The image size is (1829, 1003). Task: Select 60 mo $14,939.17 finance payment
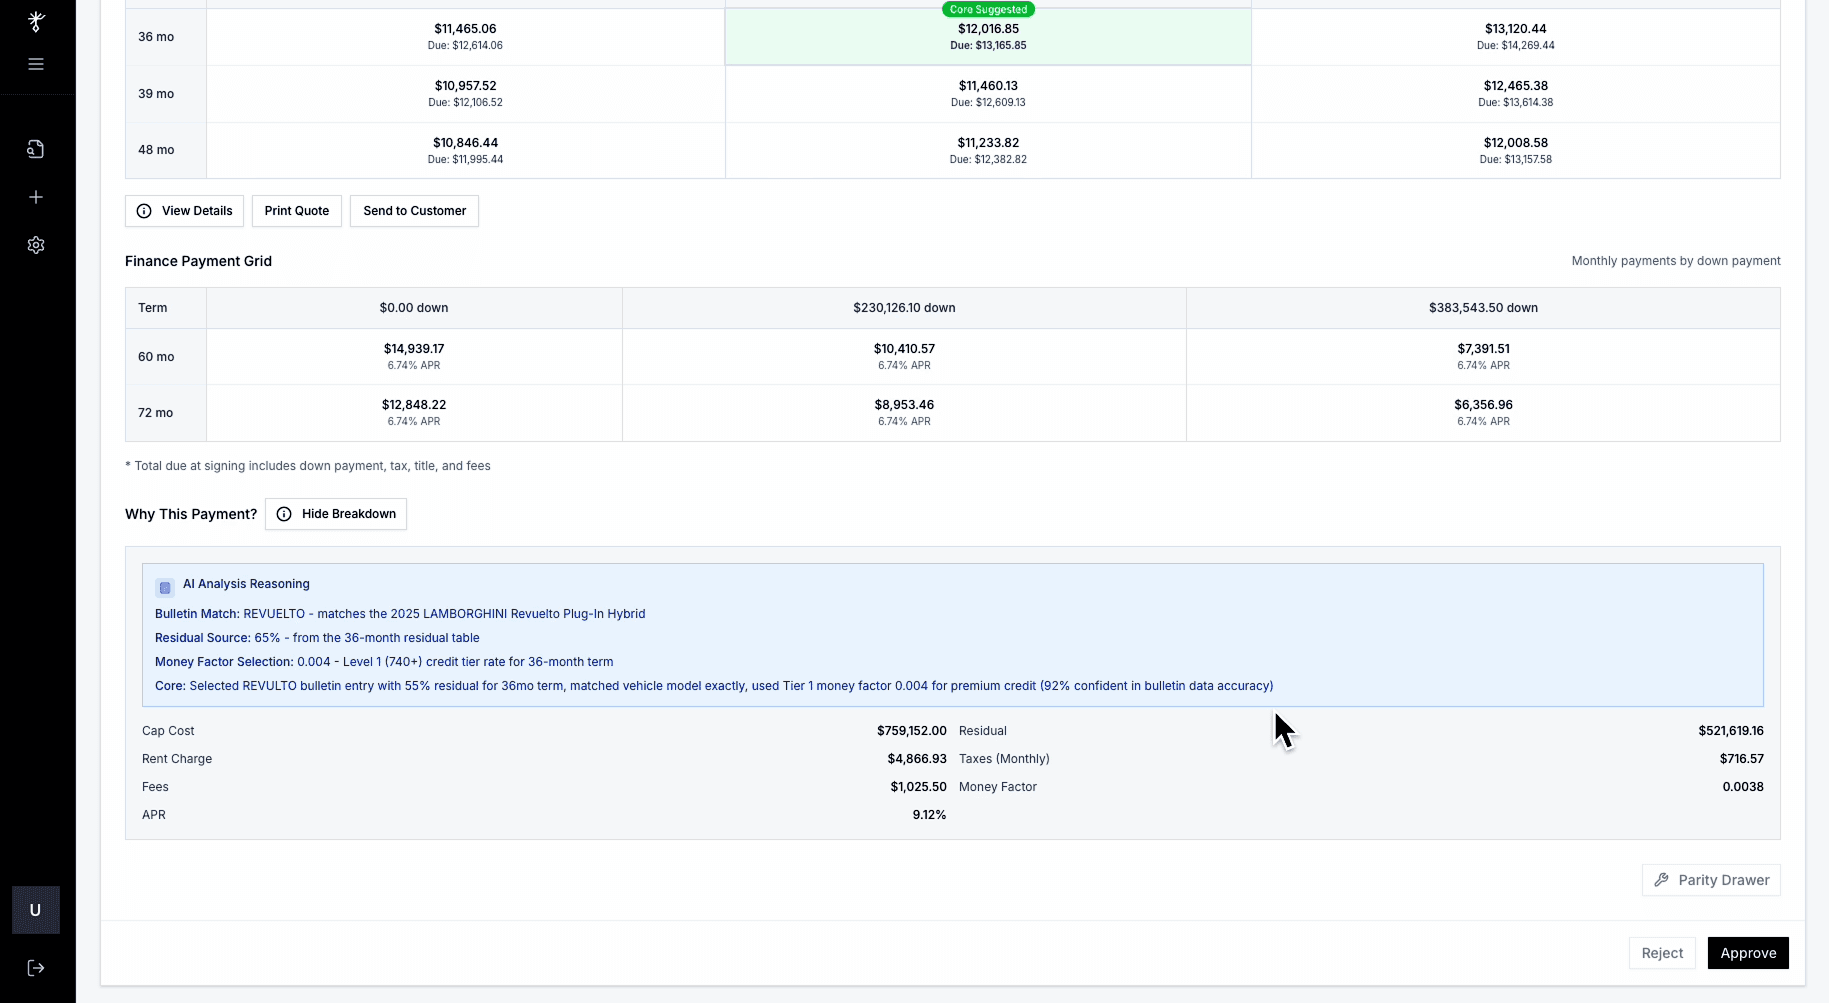[x=414, y=357]
